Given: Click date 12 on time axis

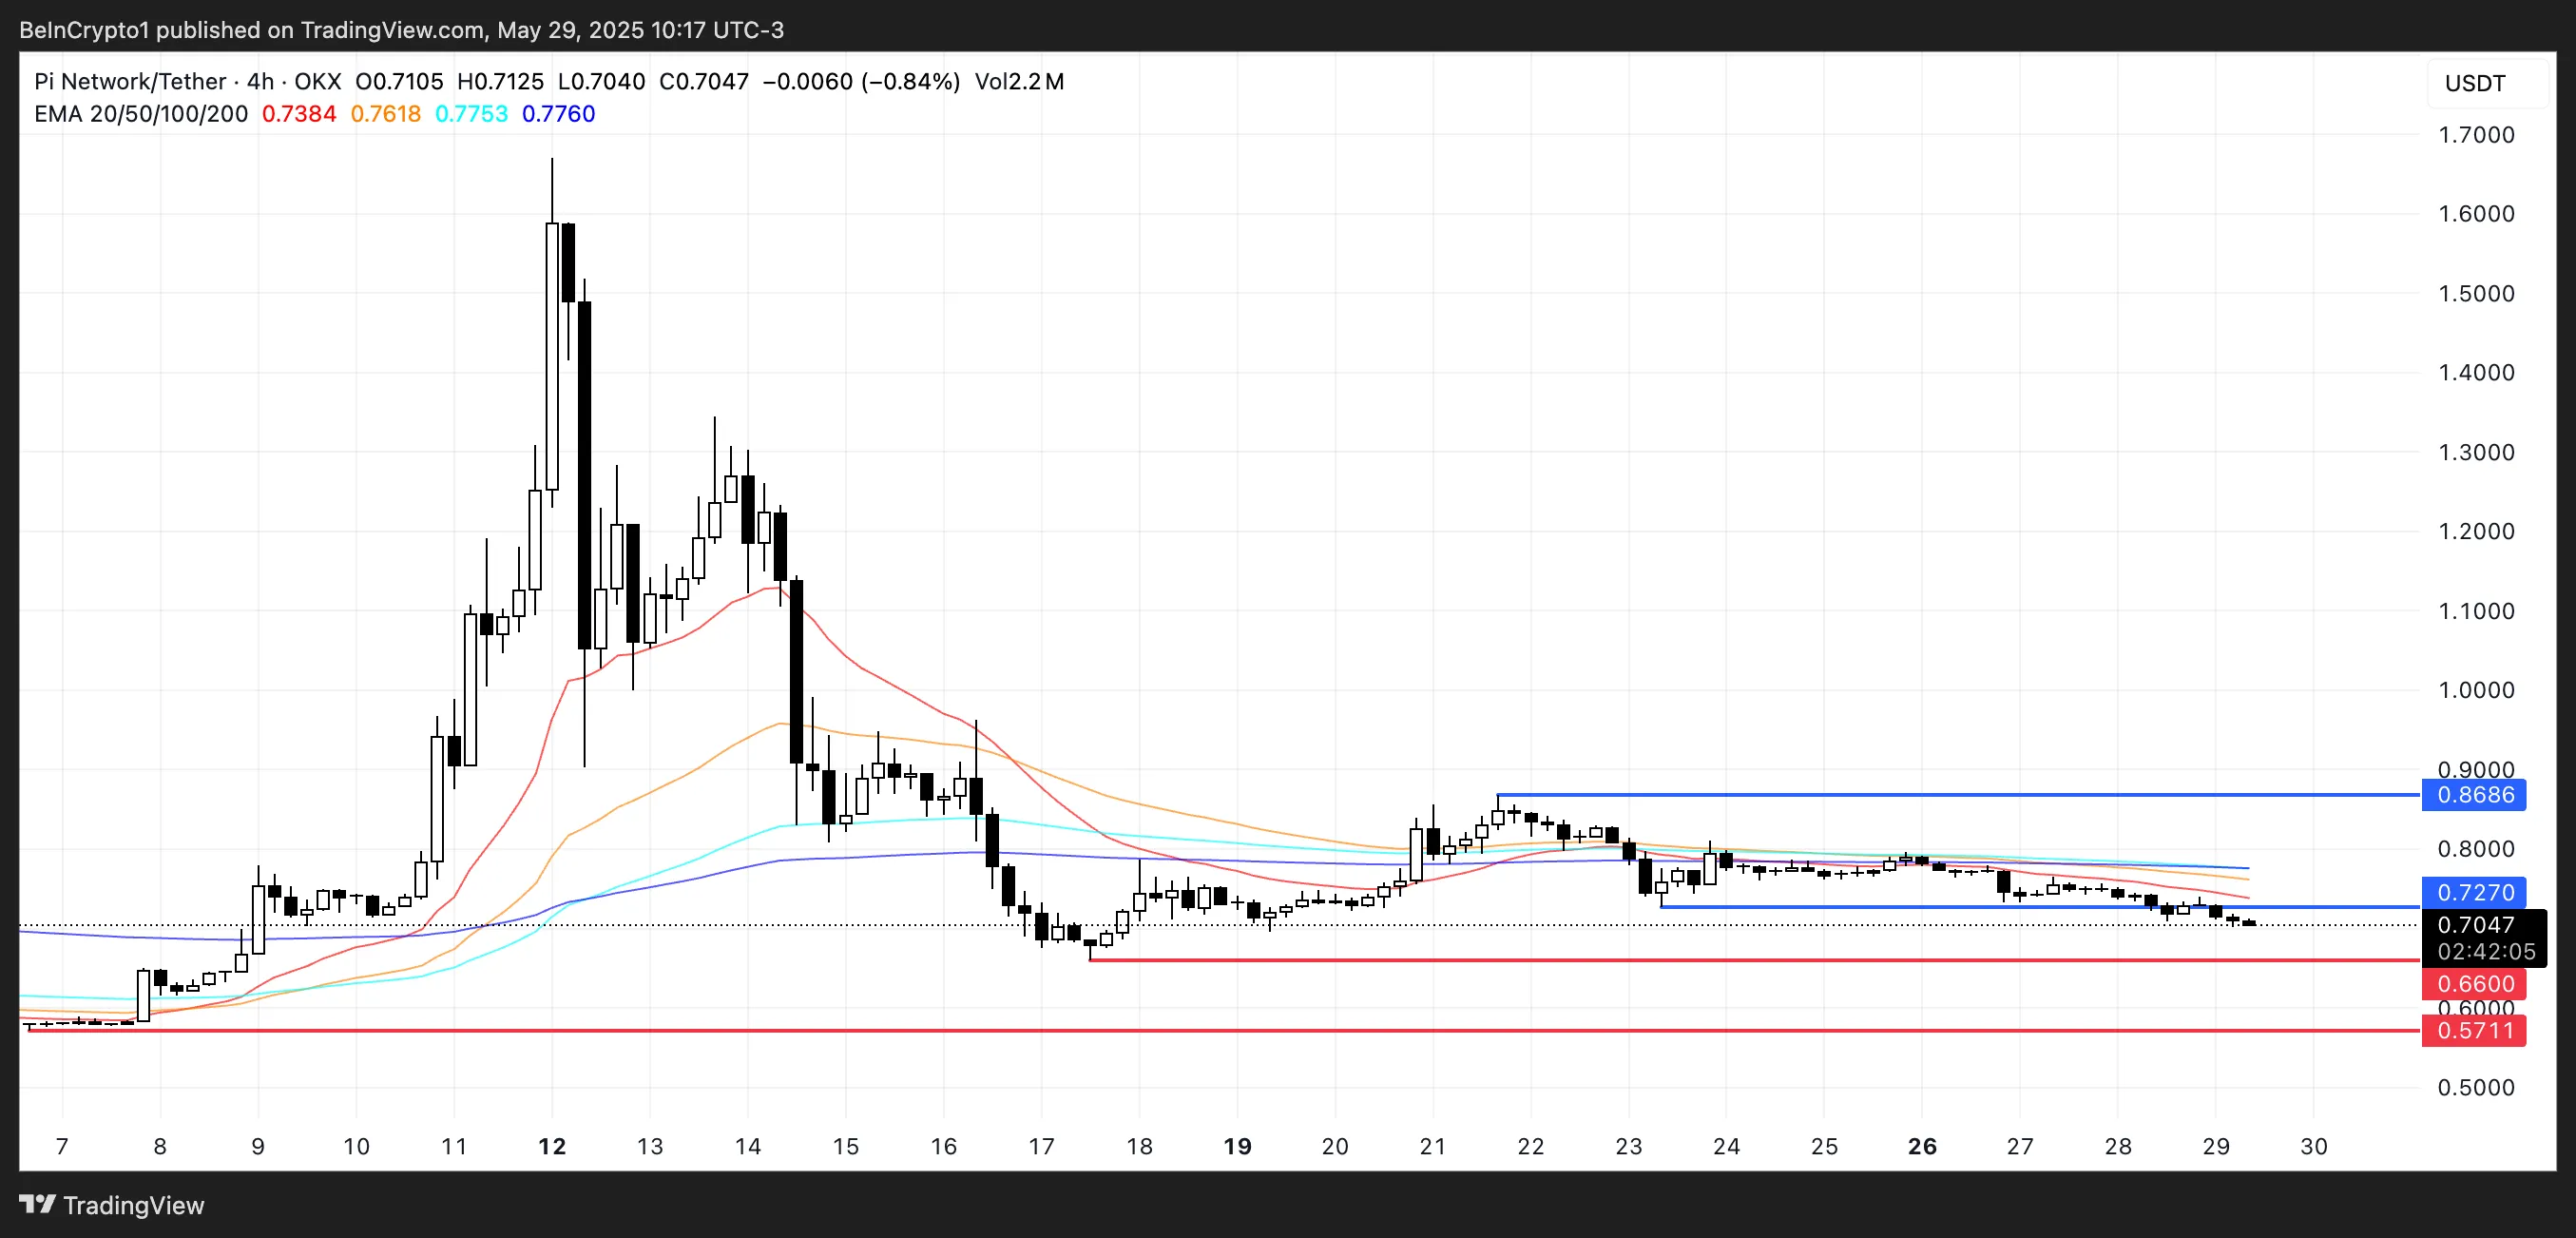Looking at the screenshot, I should [552, 1146].
